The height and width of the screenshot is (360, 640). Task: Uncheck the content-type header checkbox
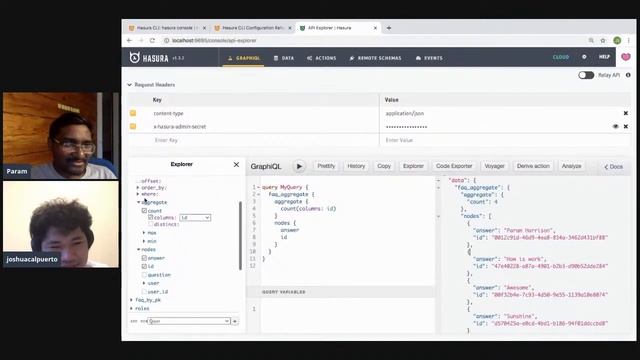click(x=133, y=113)
